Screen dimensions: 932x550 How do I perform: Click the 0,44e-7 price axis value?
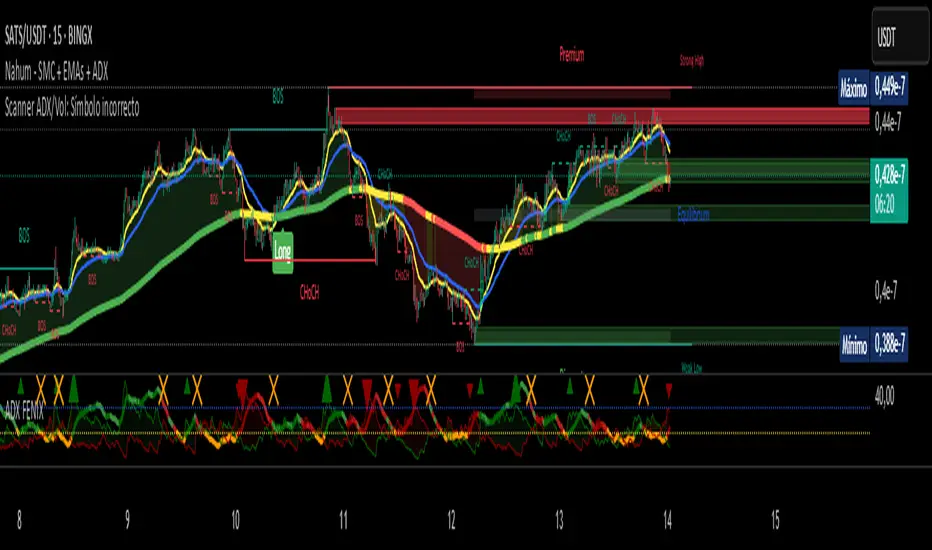pyautogui.click(x=887, y=122)
